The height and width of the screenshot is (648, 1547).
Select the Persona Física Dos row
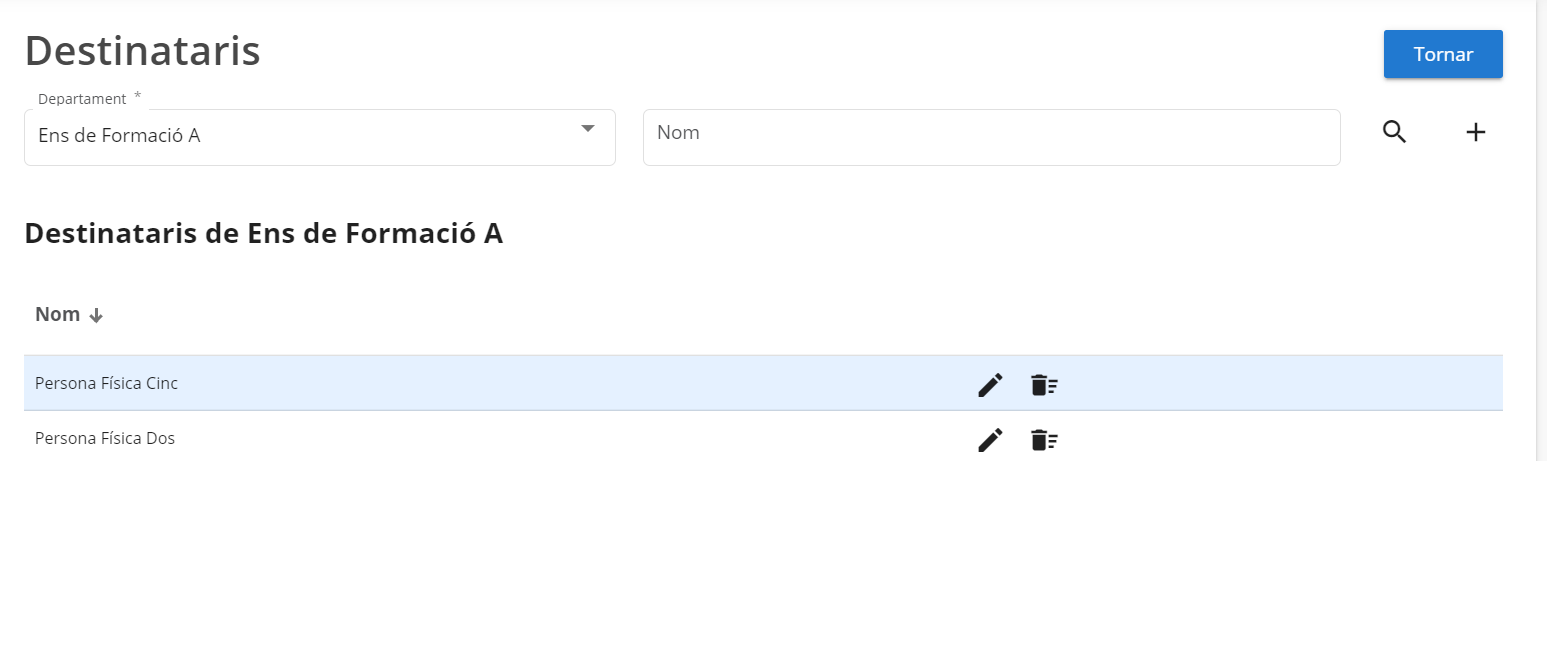pos(105,438)
